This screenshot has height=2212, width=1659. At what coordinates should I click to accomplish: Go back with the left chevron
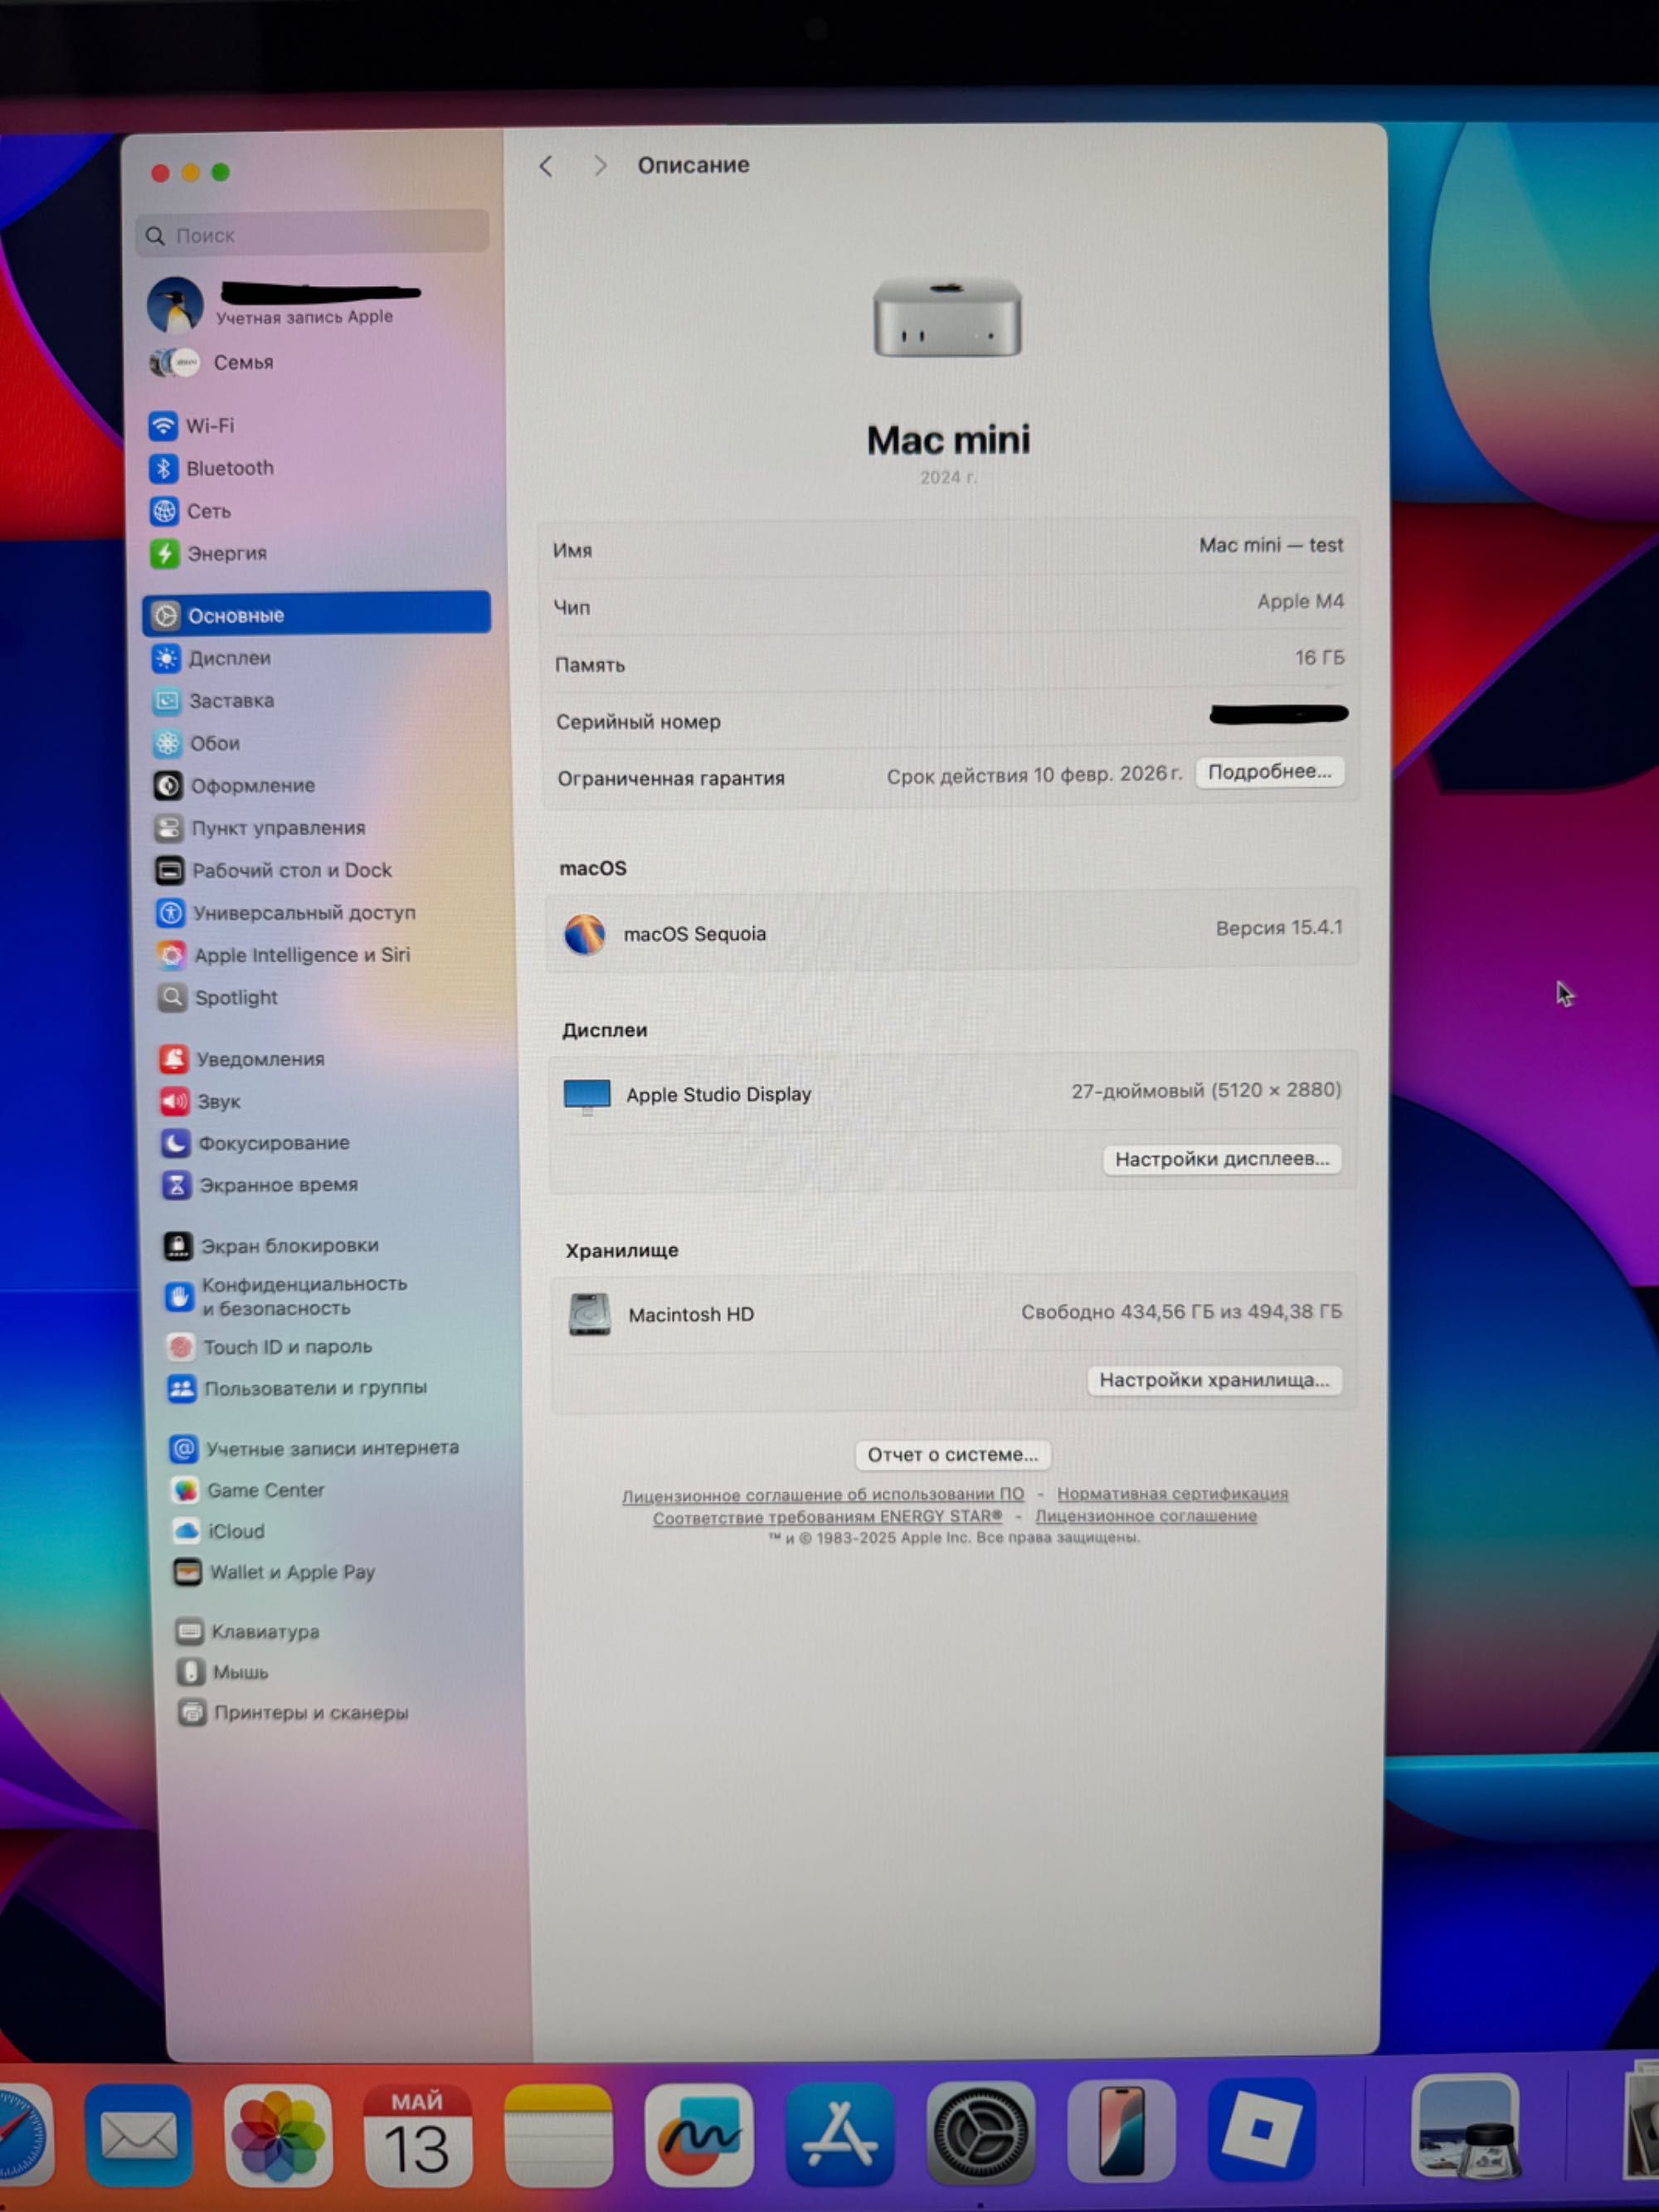click(x=546, y=166)
